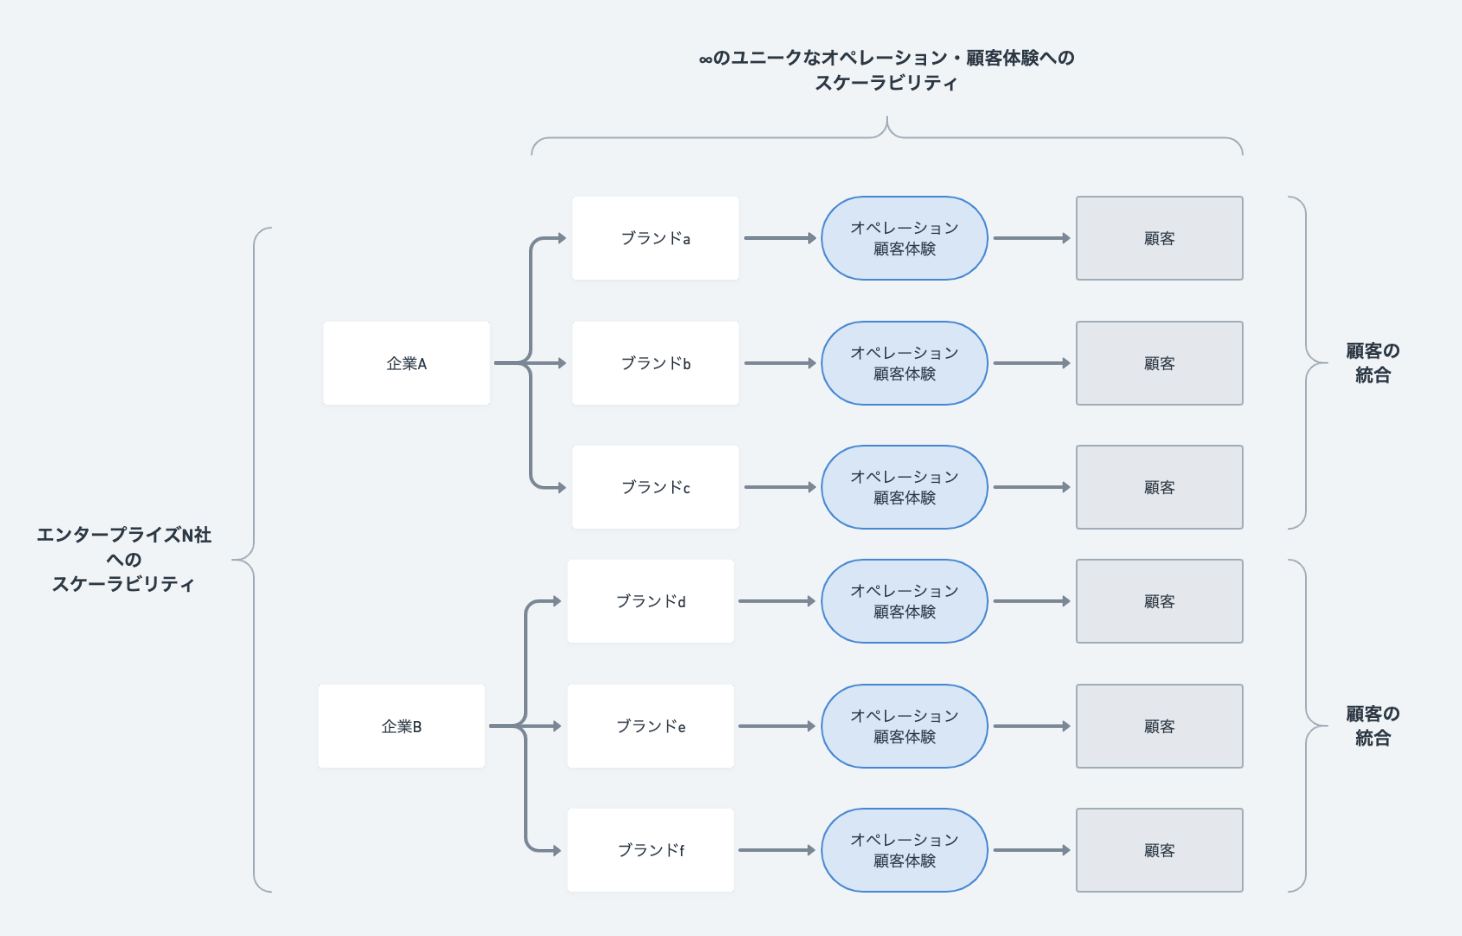Select the 顧客 box in ブランドb row

coord(1159,363)
